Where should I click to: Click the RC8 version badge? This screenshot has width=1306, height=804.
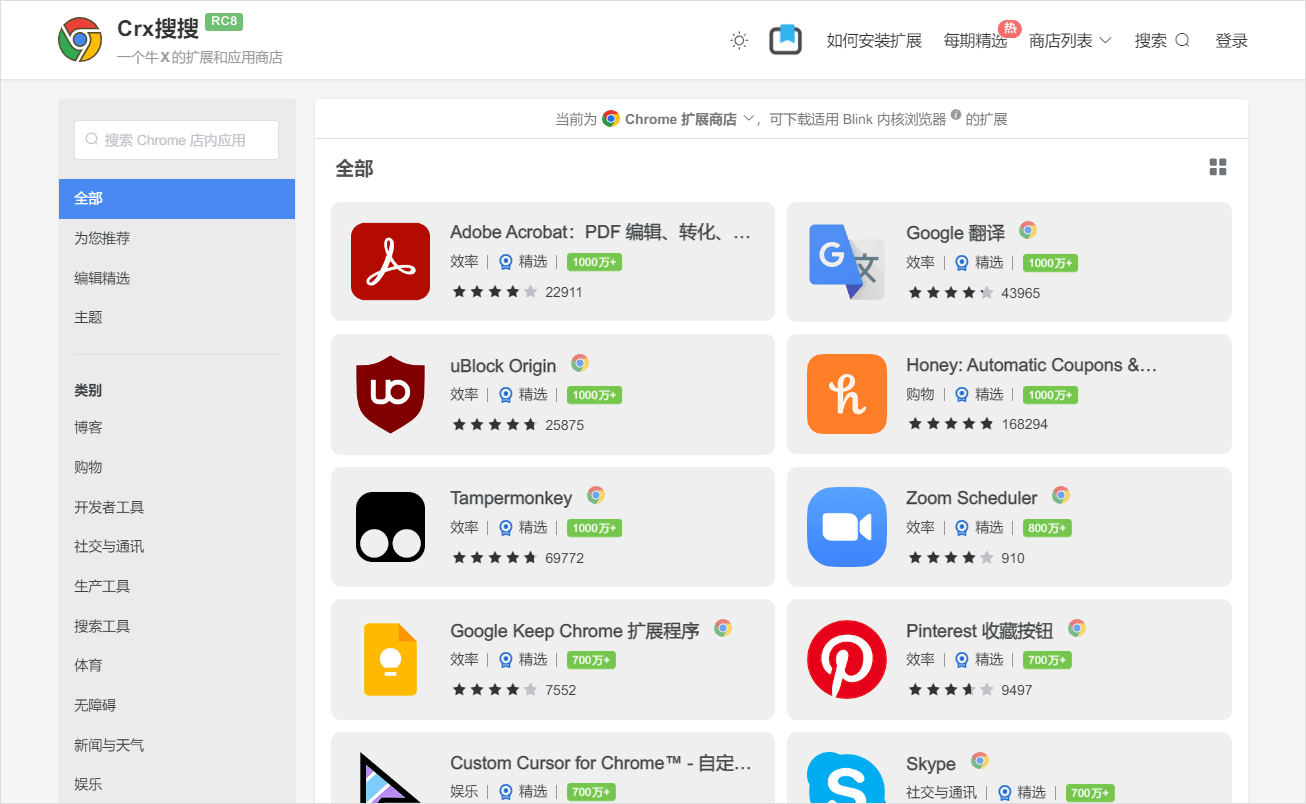point(224,21)
